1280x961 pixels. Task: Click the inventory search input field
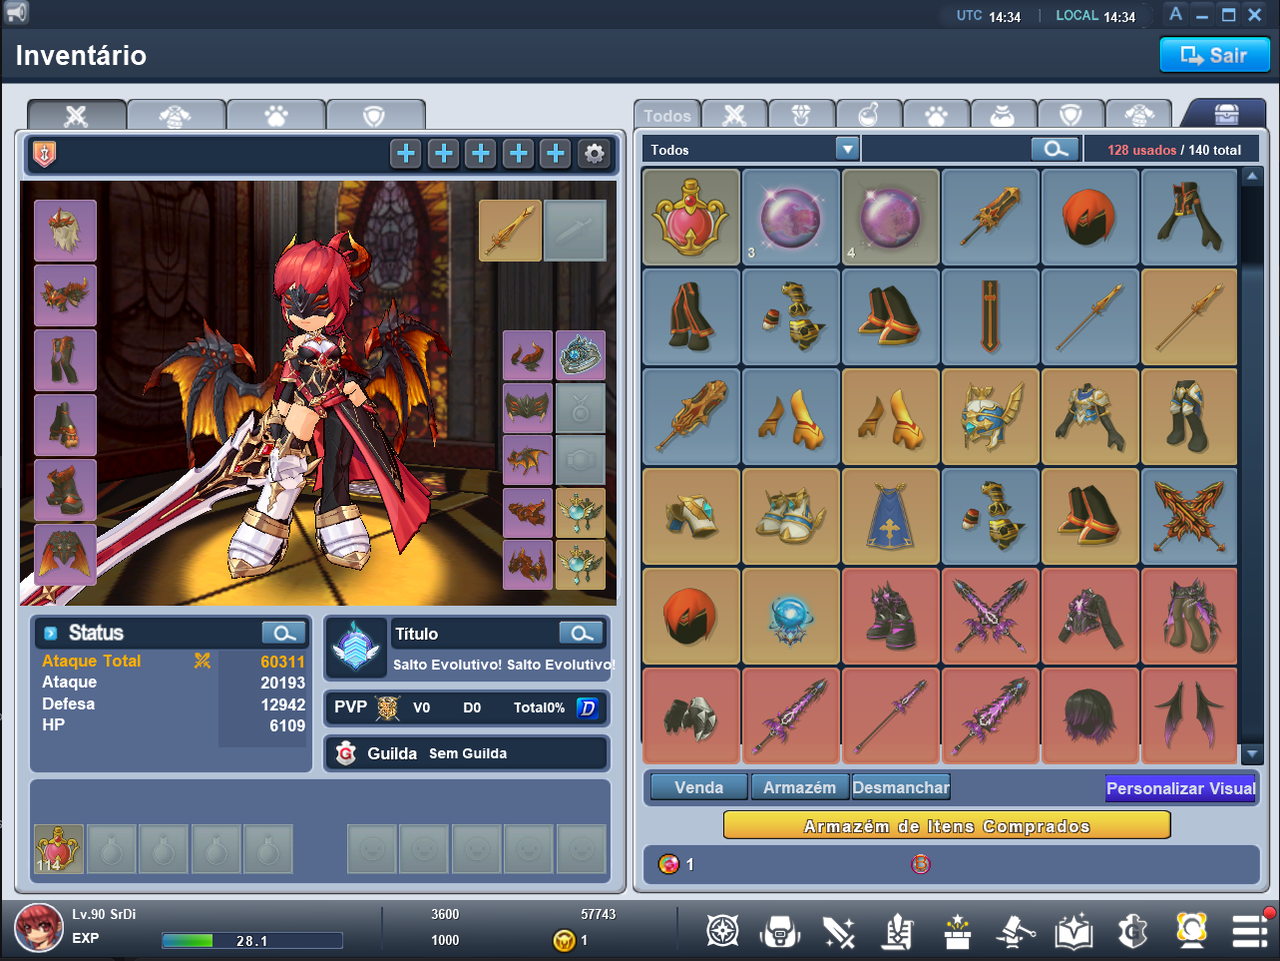946,149
